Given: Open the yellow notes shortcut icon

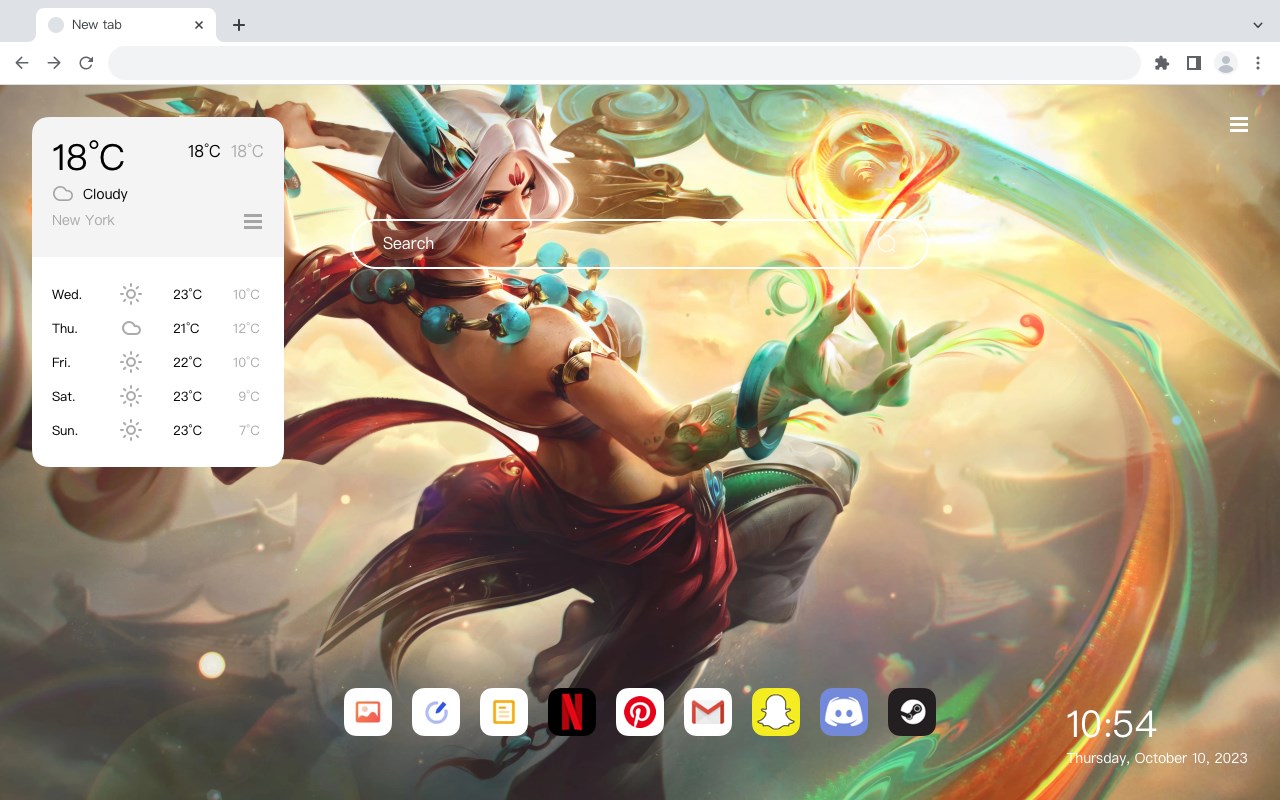Looking at the screenshot, I should coord(504,712).
